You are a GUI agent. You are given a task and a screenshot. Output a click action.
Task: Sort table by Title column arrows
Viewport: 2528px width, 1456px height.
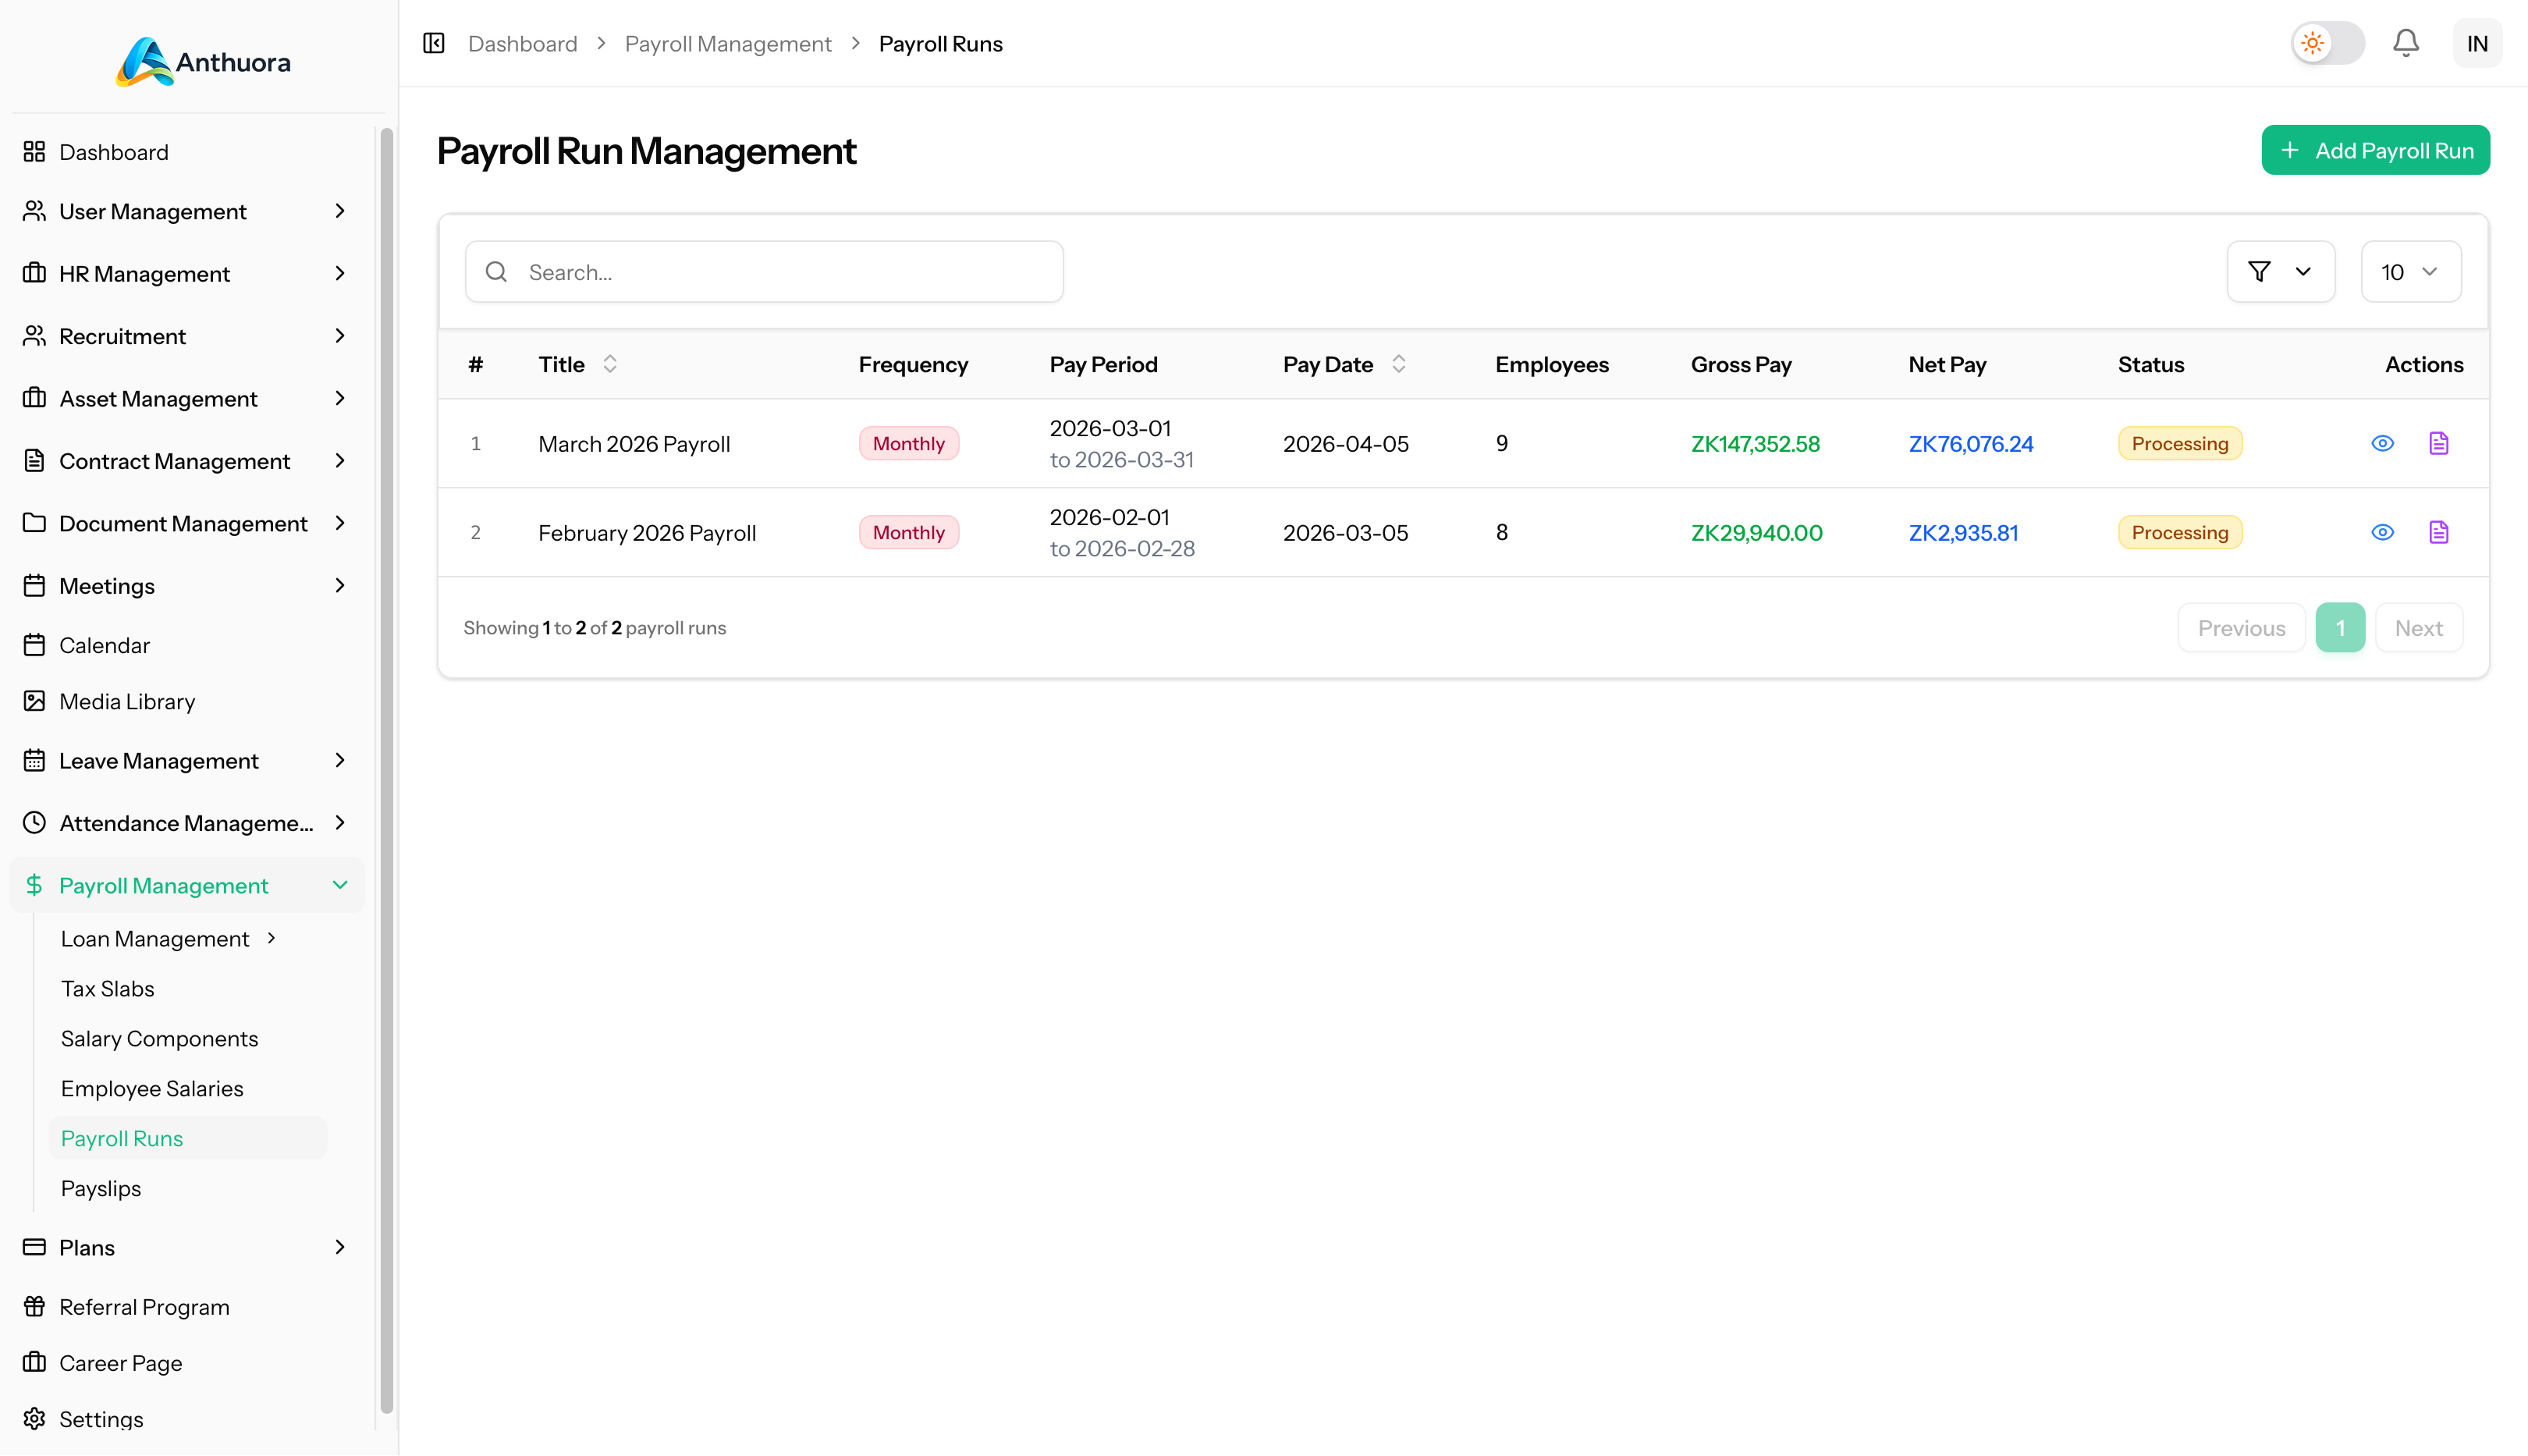[x=610, y=364]
